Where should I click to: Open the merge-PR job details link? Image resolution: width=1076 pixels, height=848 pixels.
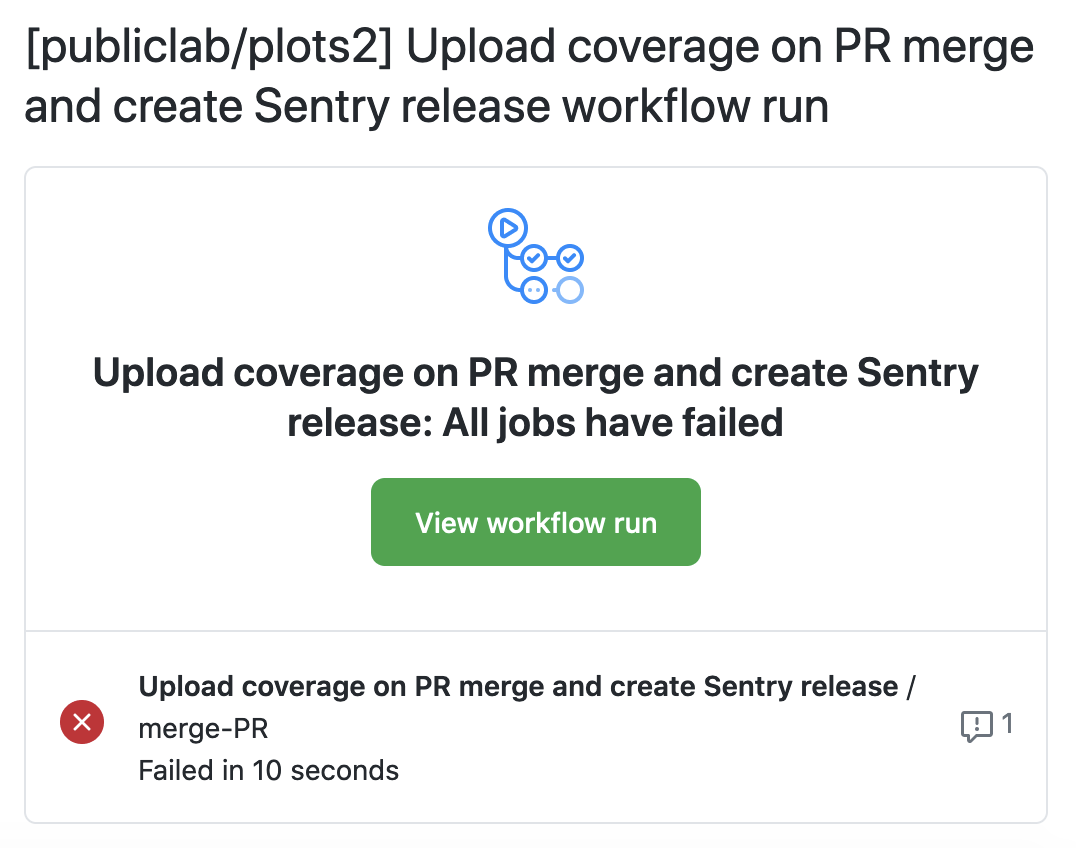click(203, 728)
